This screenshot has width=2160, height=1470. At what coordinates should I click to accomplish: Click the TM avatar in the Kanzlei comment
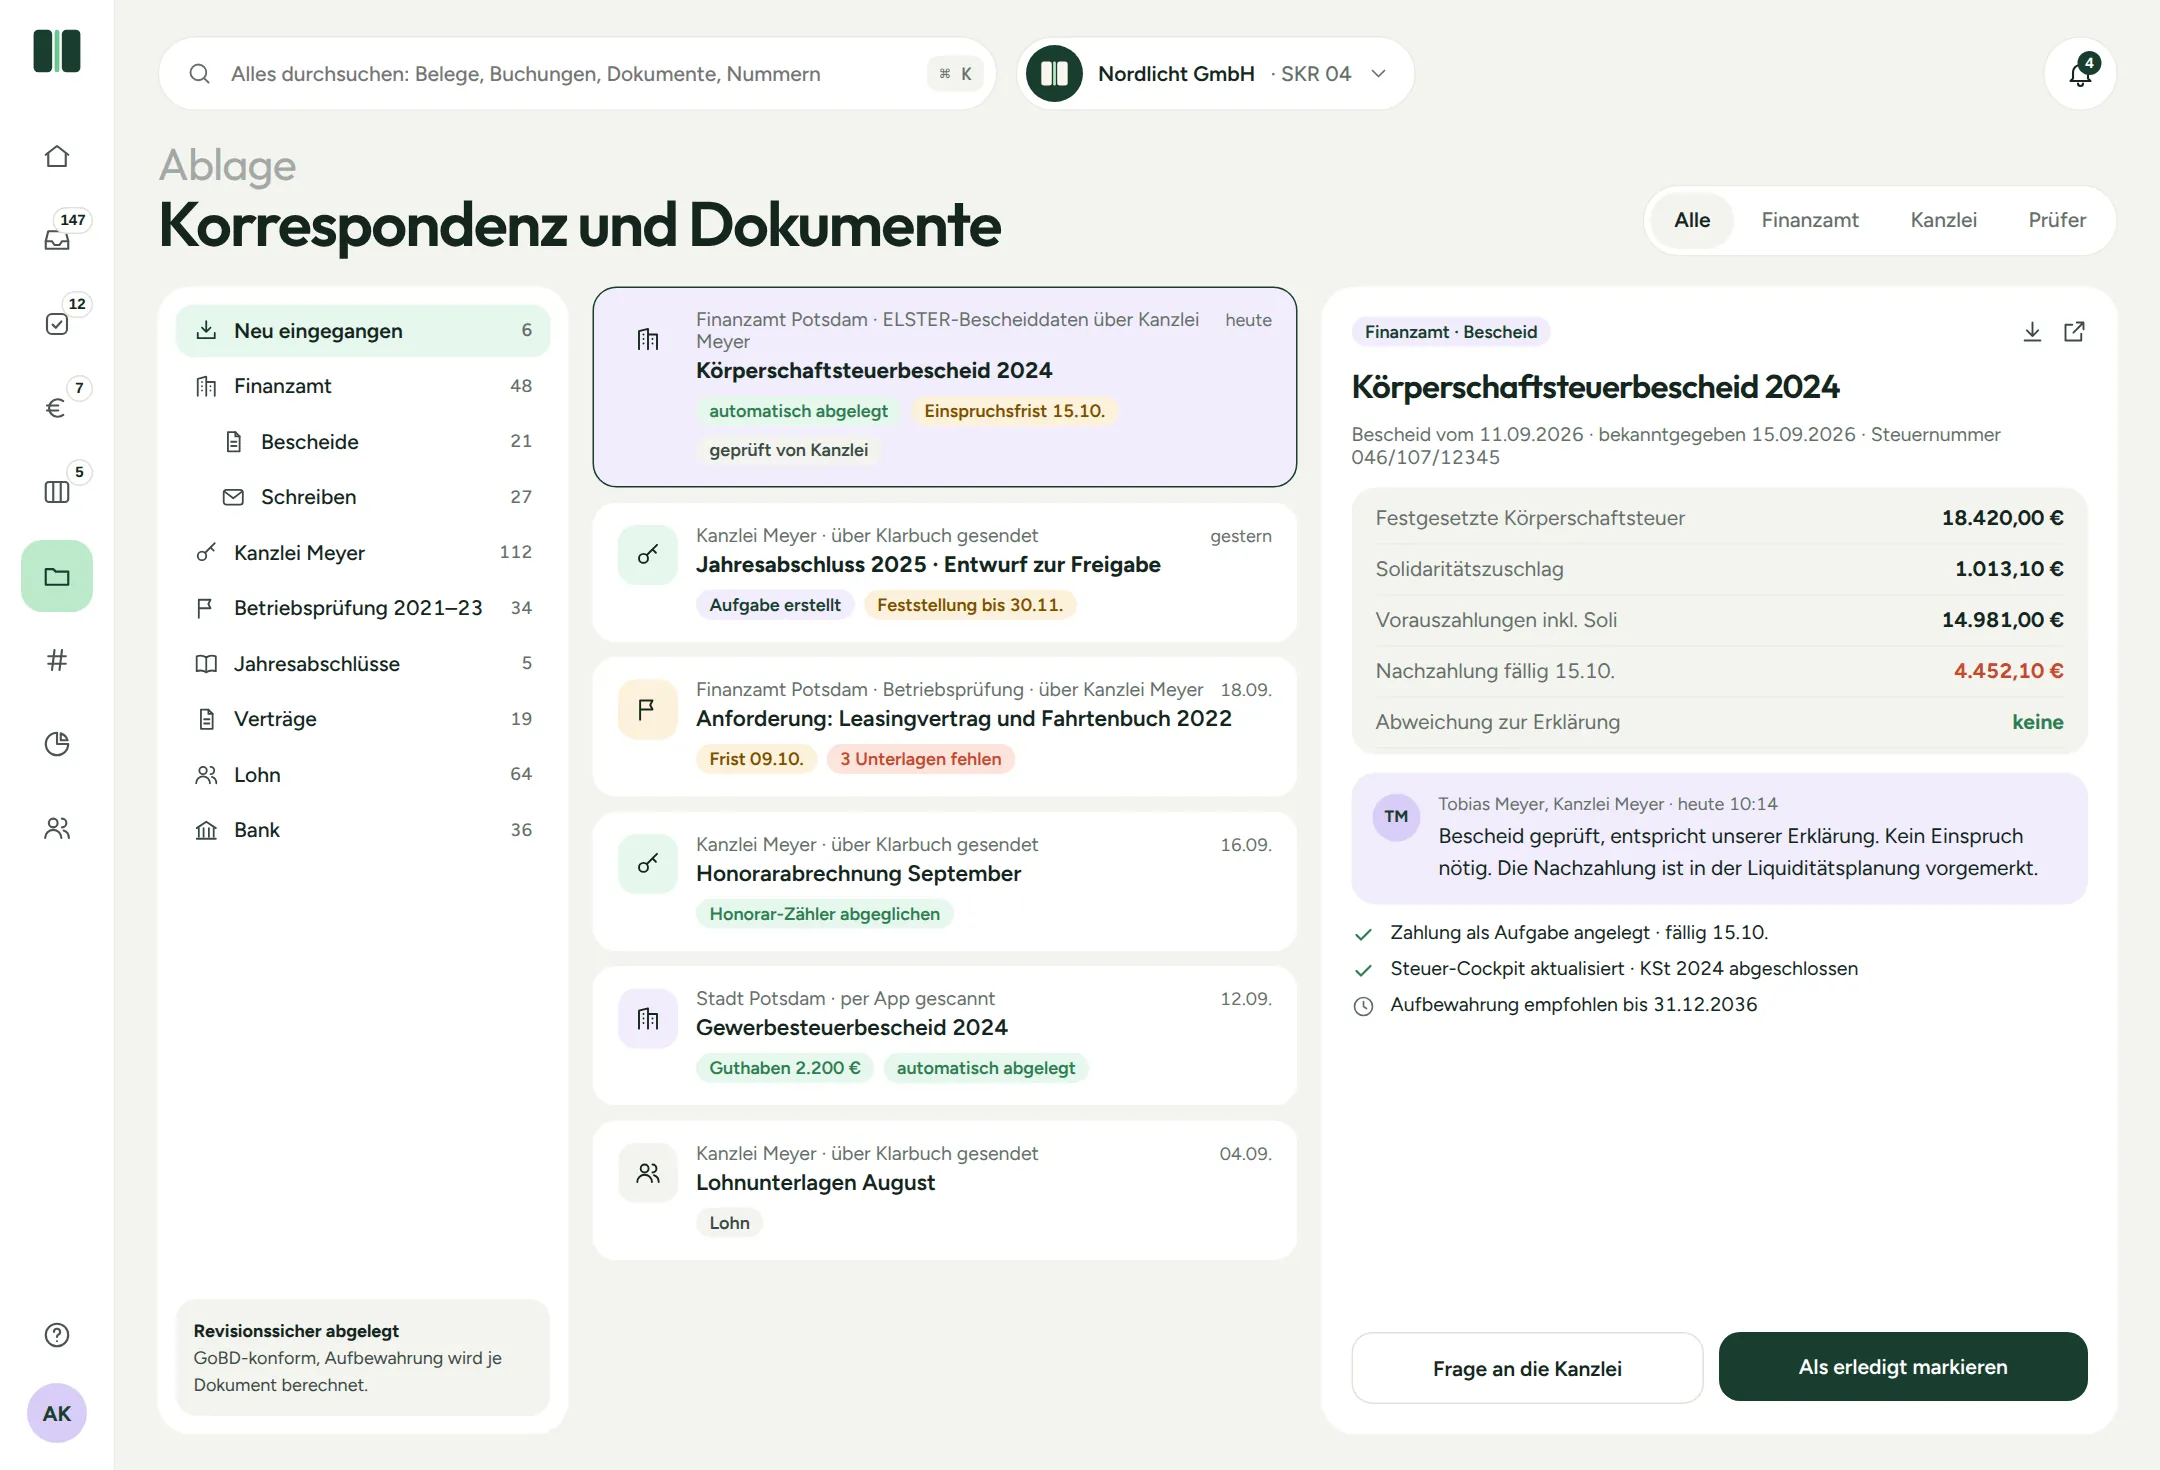click(x=1396, y=817)
